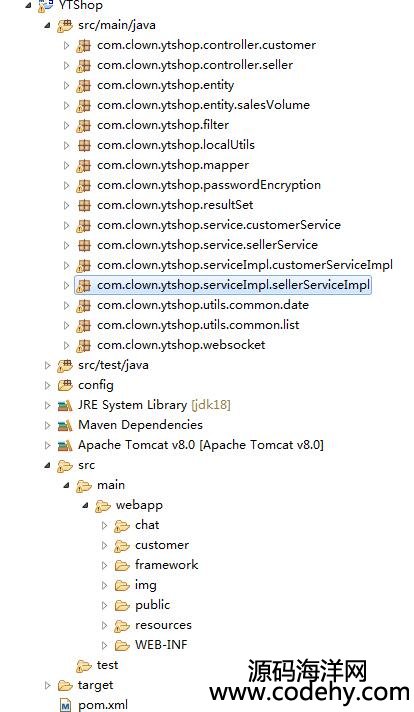
Task: Click the Maven Dependencies library icon
Action: pos(64,425)
